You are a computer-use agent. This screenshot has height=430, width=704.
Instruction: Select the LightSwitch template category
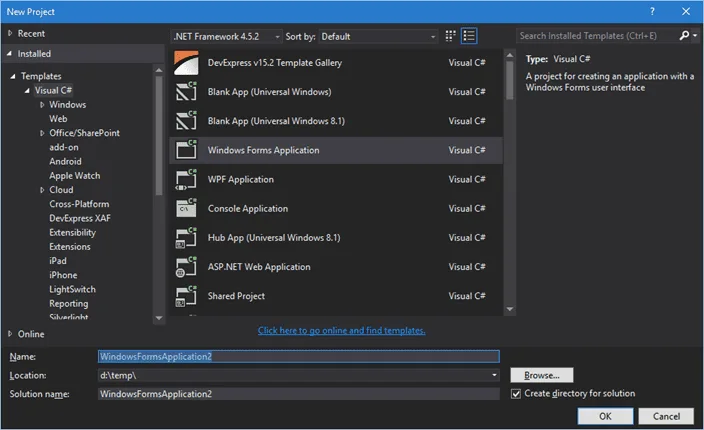72,290
